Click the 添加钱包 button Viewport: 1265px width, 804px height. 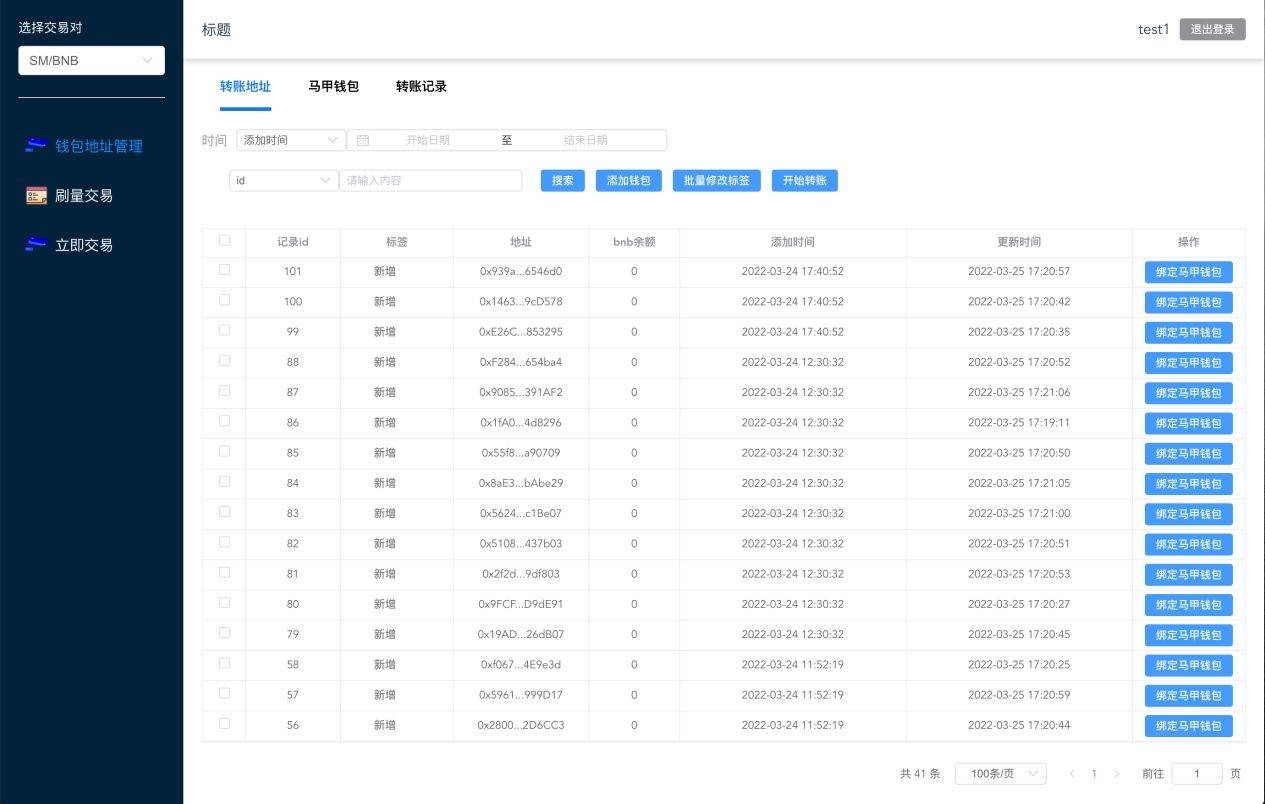(x=628, y=181)
